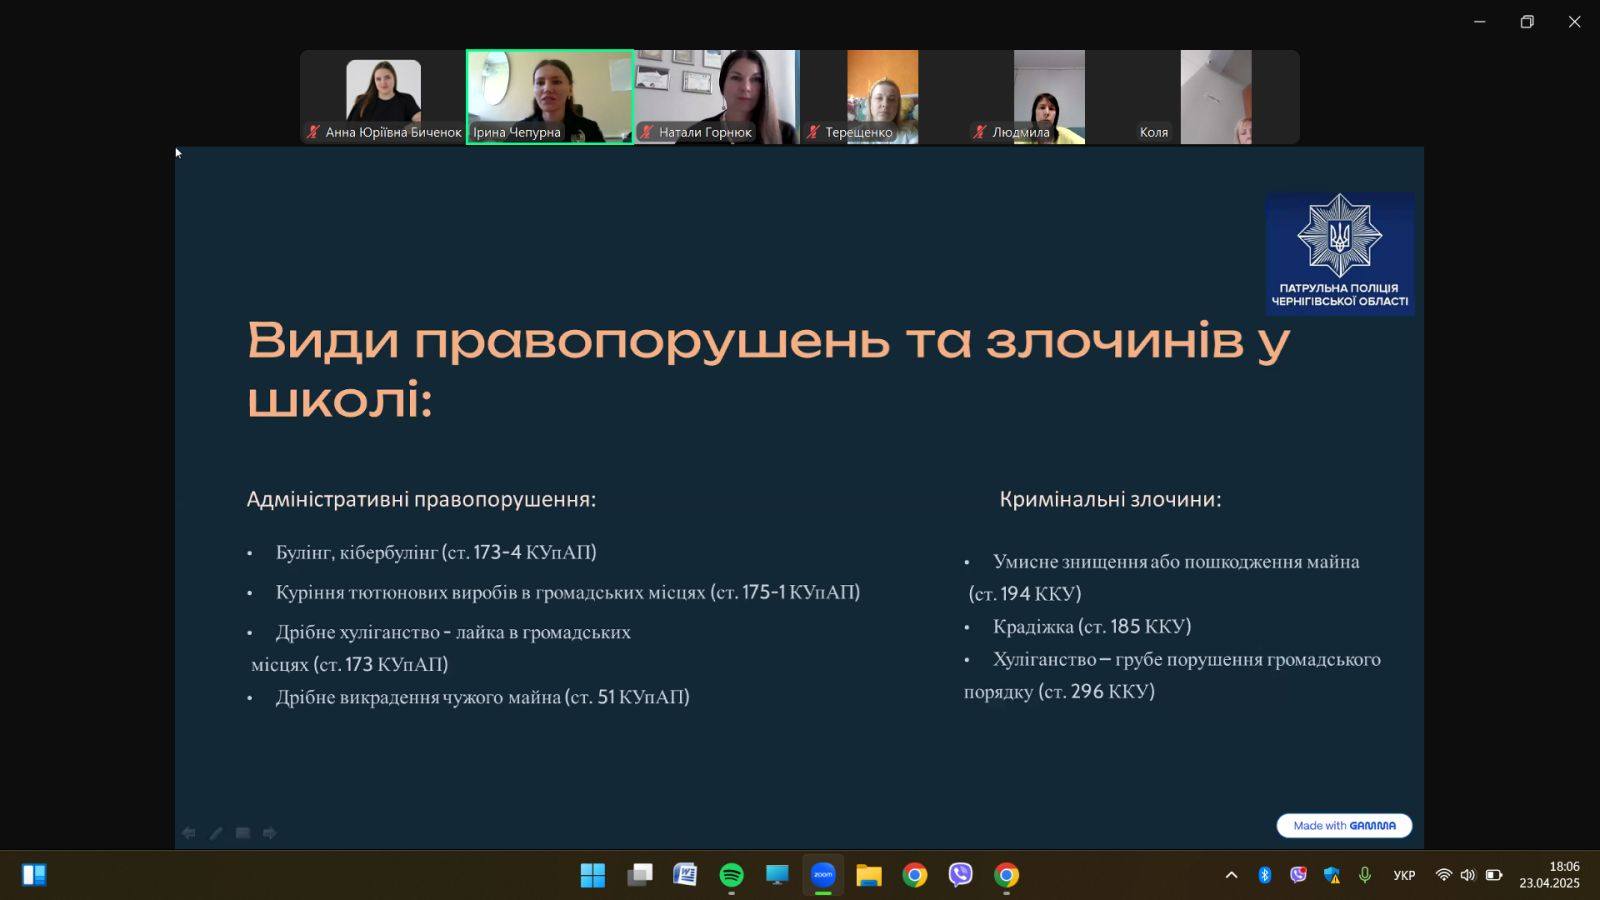1600x900 pixels.
Task: Open Chrome icon right of Viber
Action: click(x=1007, y=875)
